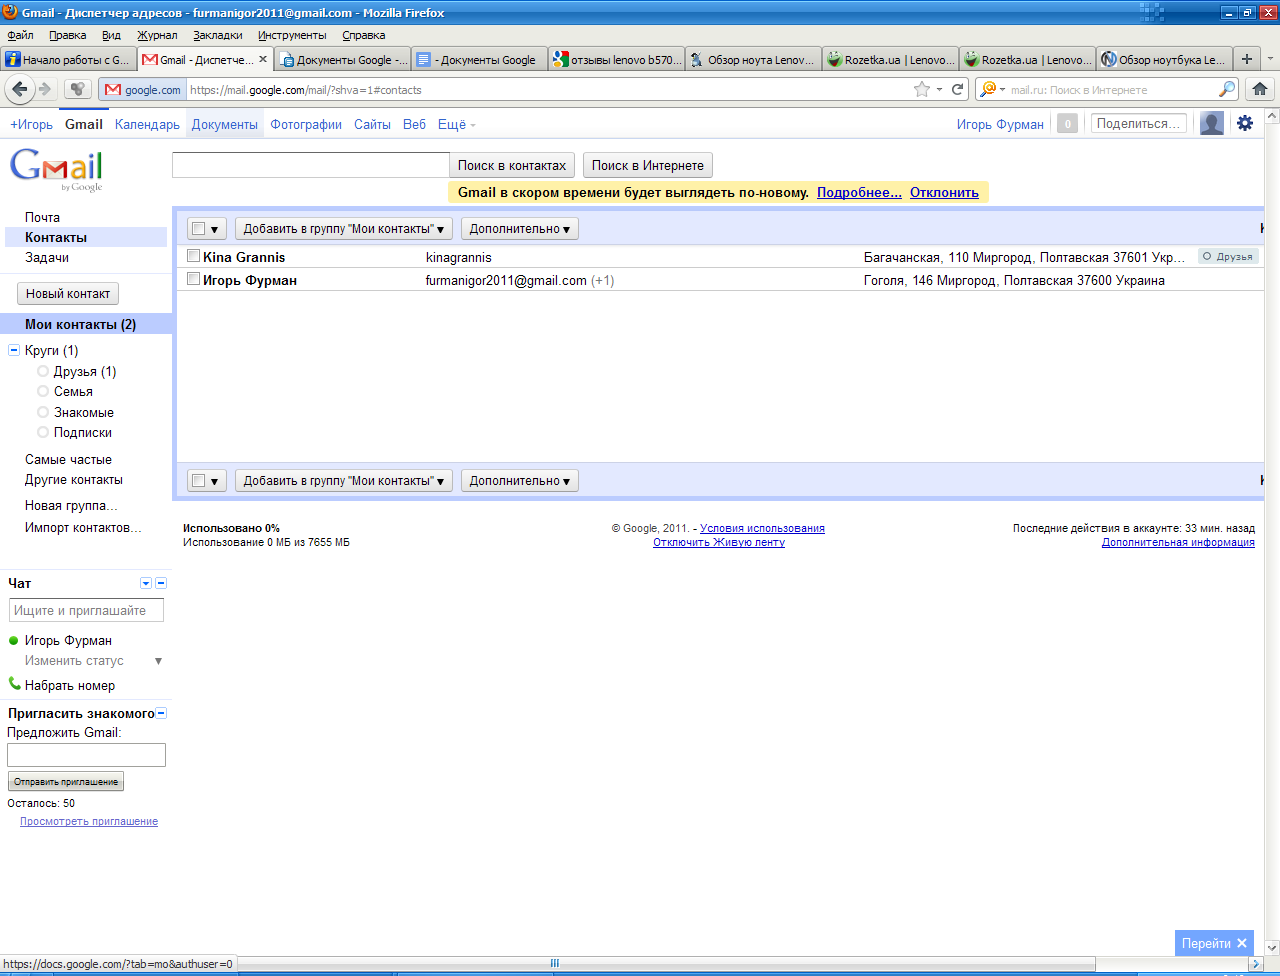Click the Условия использования footer link
This screenshot has height=976, width=1280.
(x=762, y=528)
